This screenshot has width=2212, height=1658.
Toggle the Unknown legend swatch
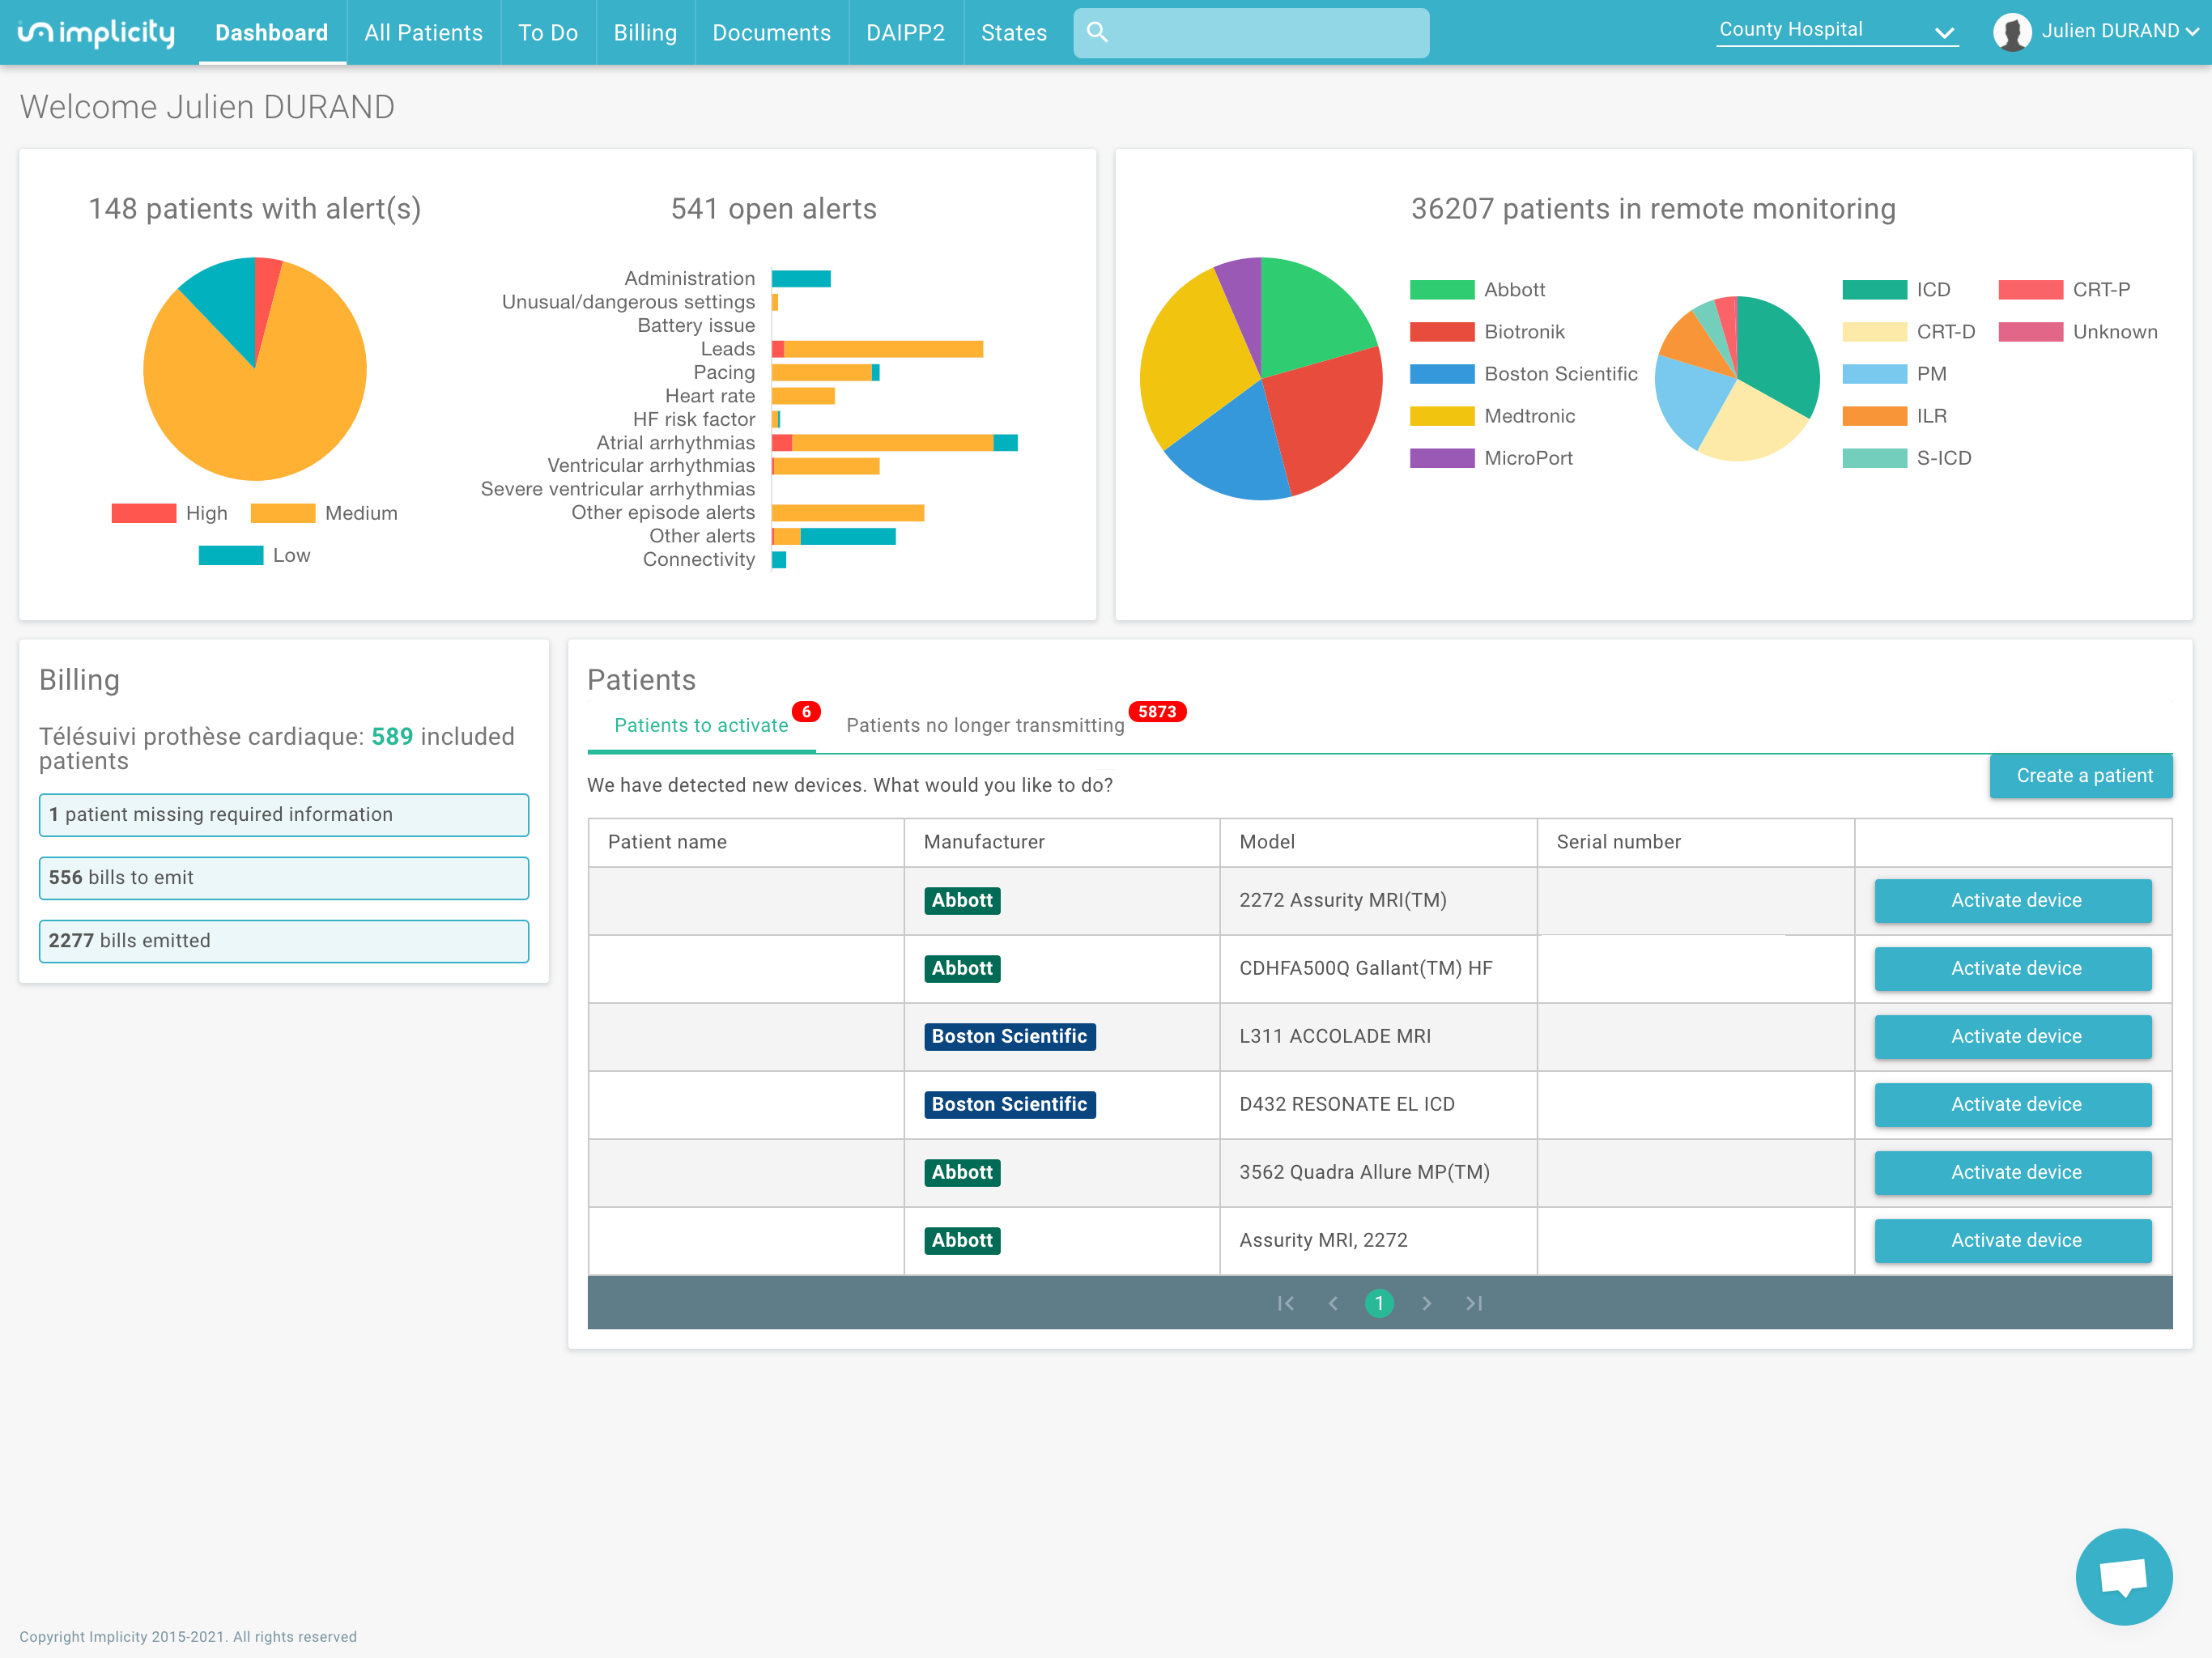pos(2031,332)
